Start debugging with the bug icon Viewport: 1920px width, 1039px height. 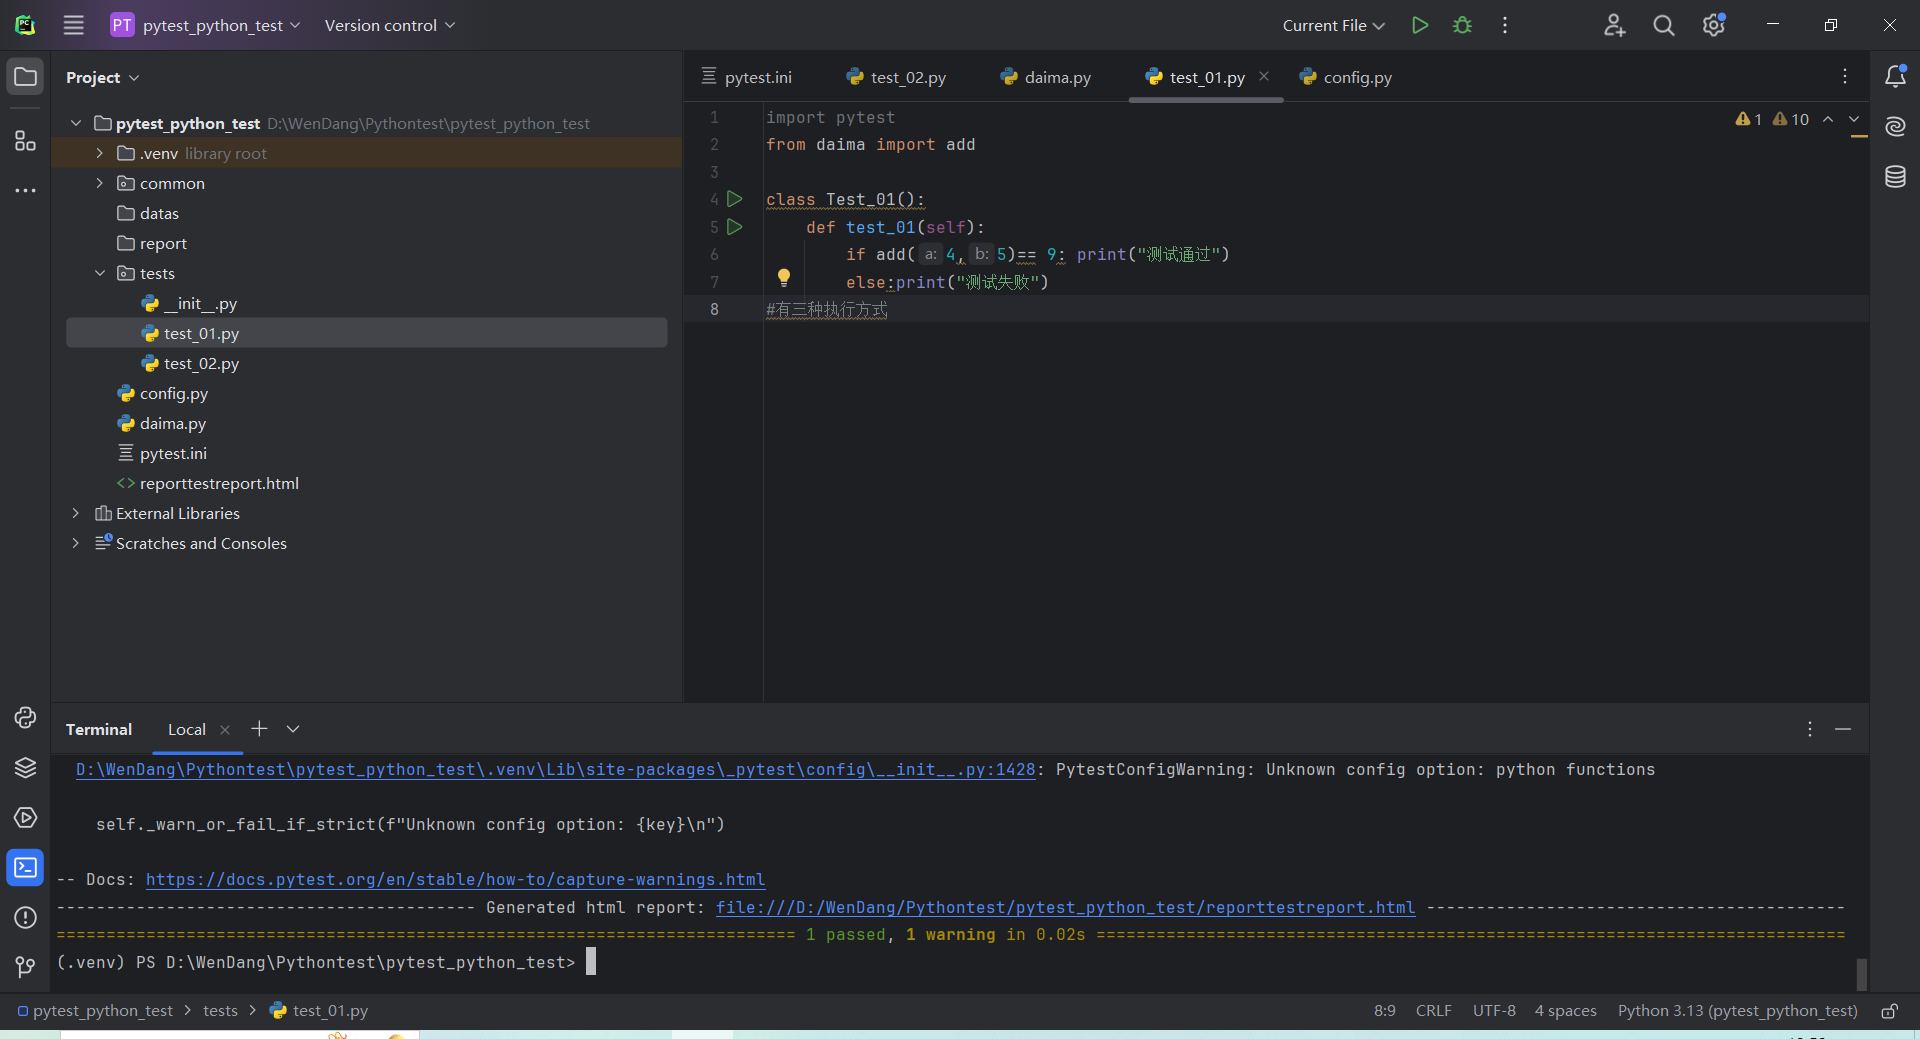[x=1462, y=25]
